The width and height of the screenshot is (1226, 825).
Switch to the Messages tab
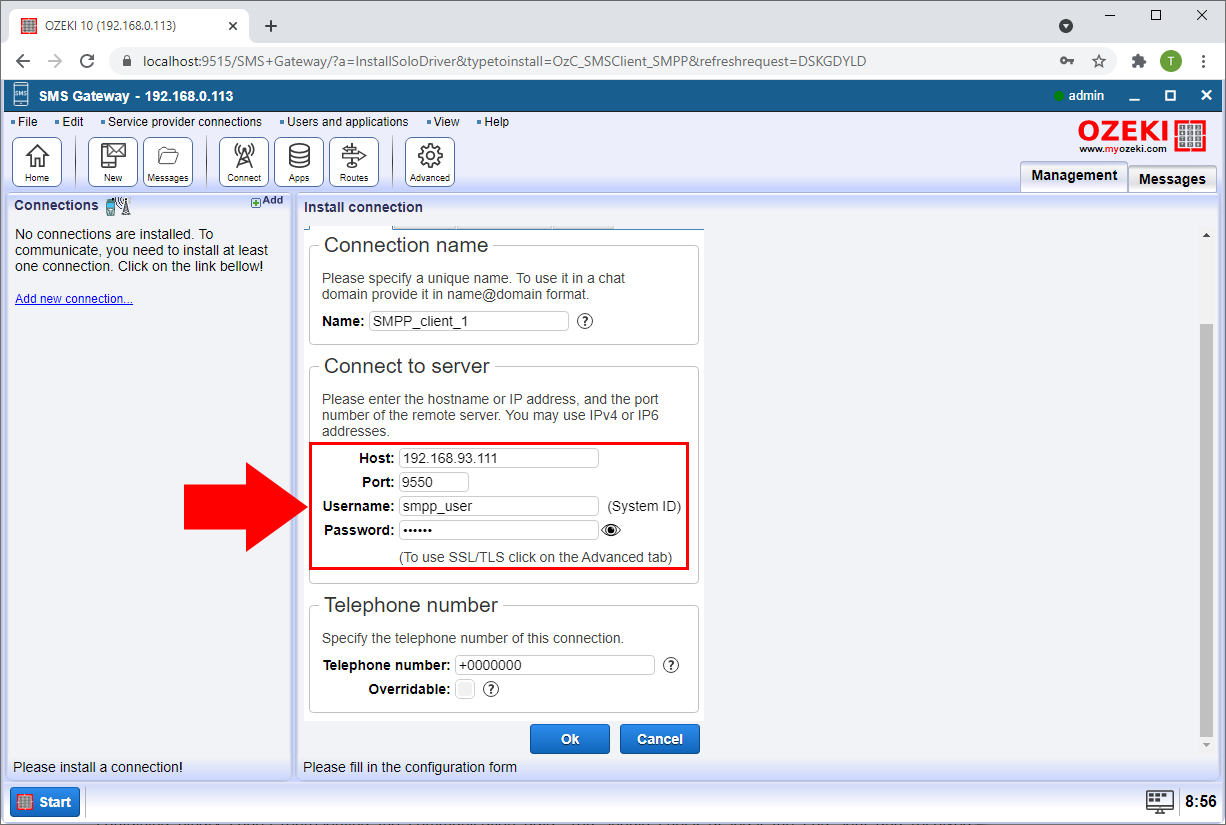(x=1172, y=179)
